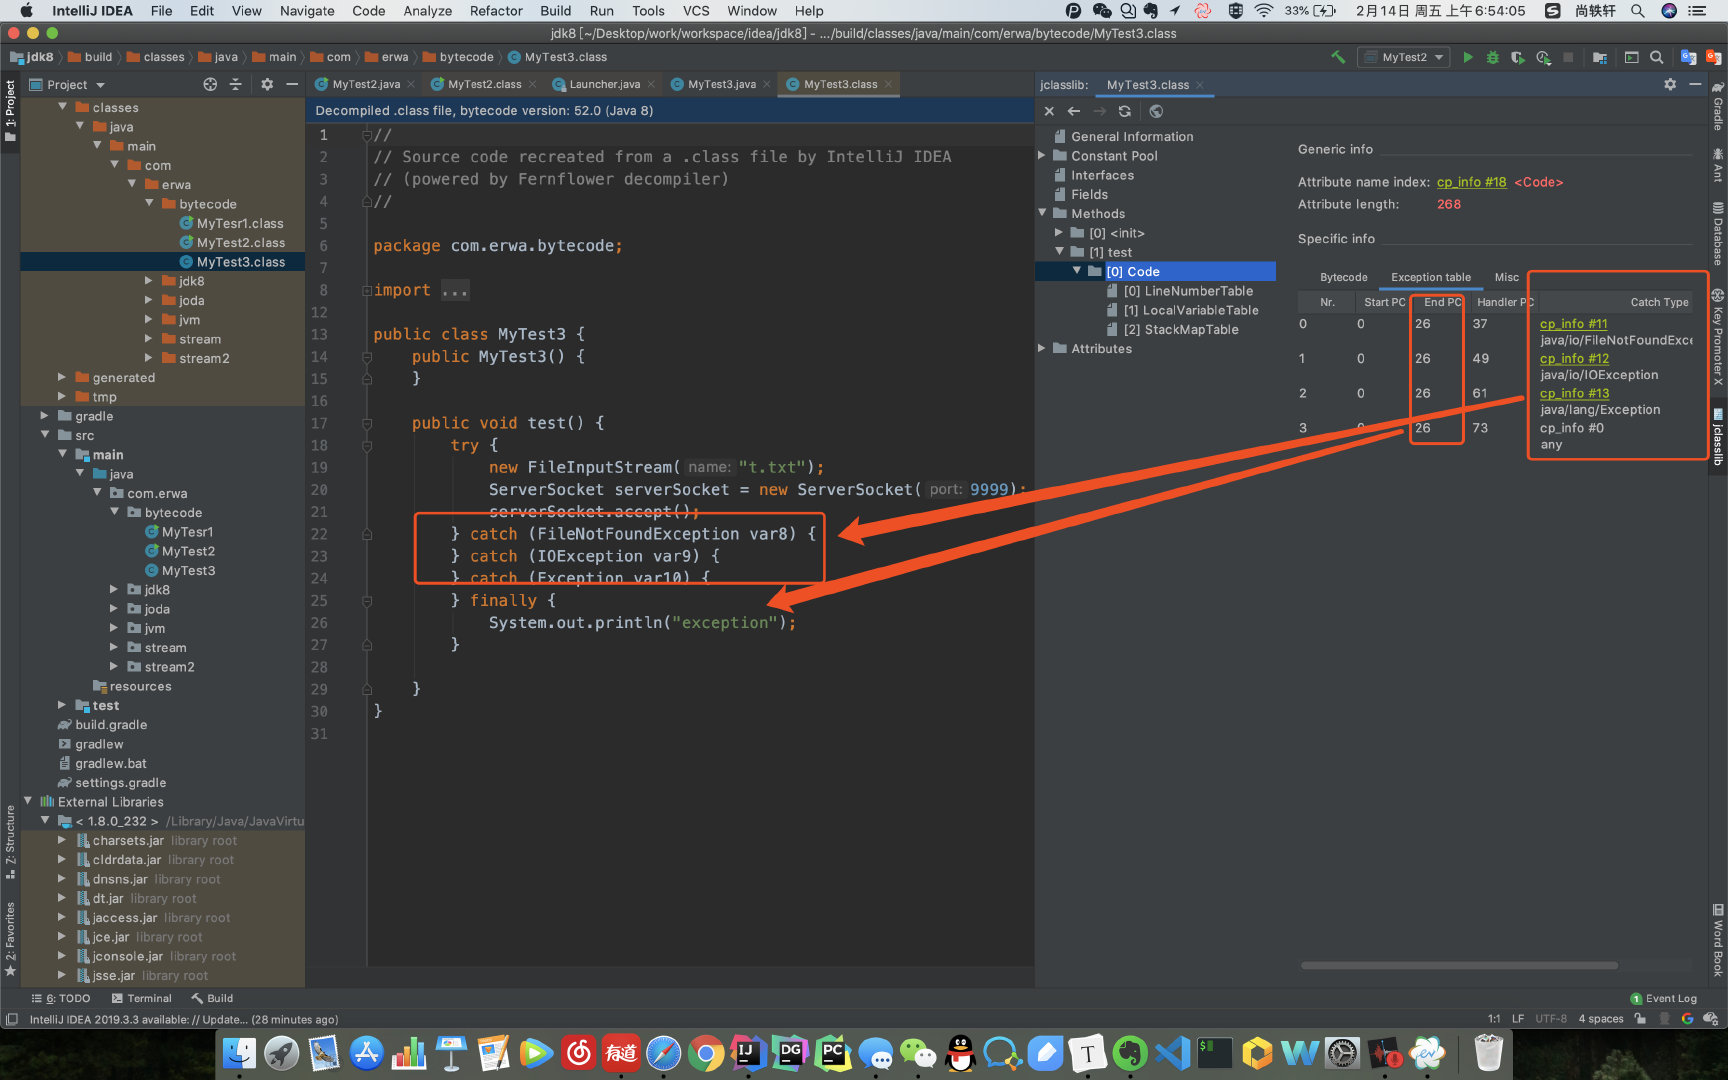
Task: Toggle the Structure tool window stripe
Action: 10,842
